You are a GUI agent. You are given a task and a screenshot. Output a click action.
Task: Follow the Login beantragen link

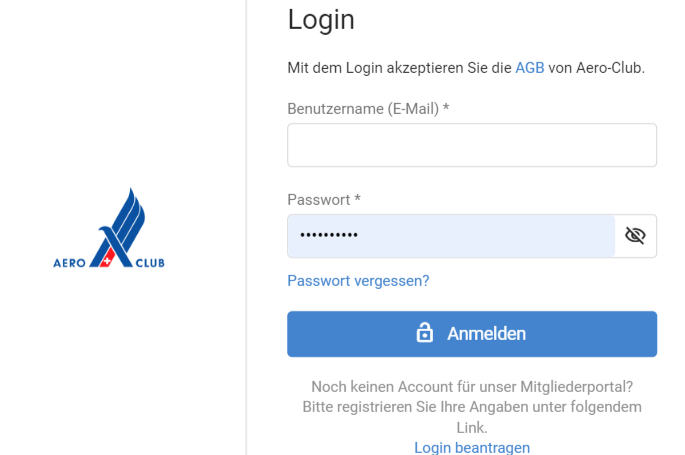tap(472, 448)
